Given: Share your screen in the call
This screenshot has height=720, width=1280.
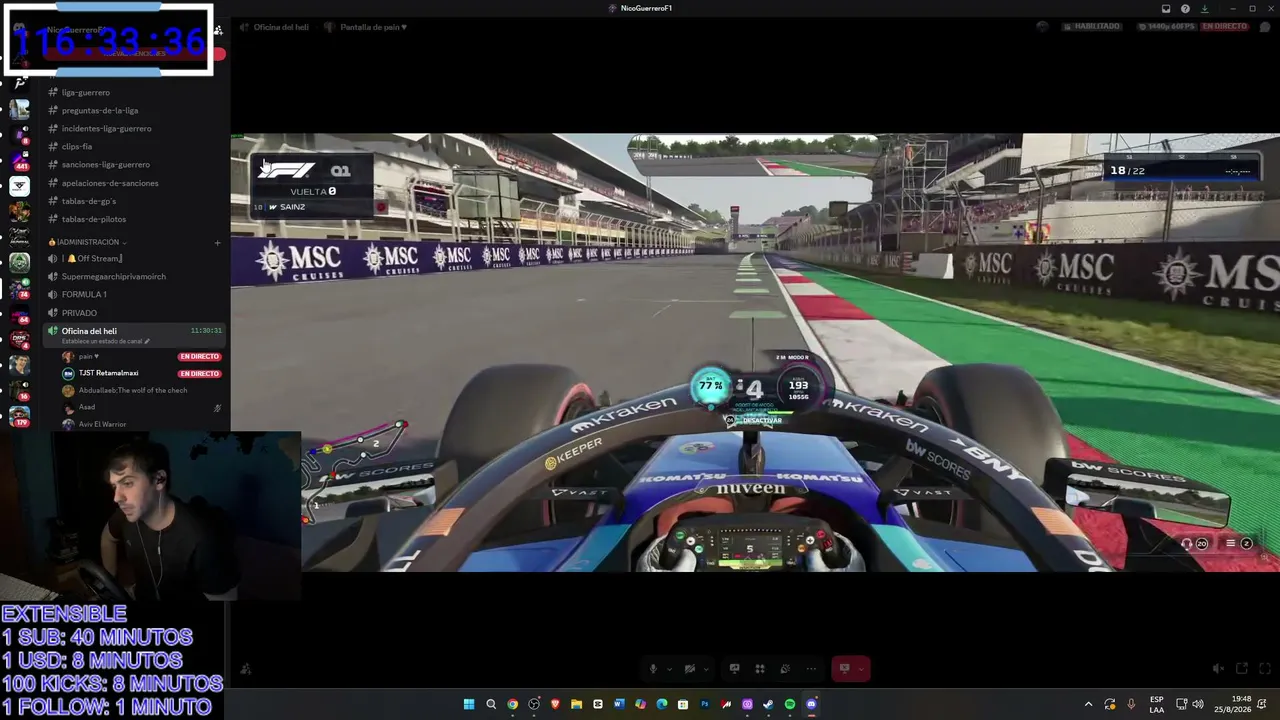Looking at the screenshot, I should [734, 669].
